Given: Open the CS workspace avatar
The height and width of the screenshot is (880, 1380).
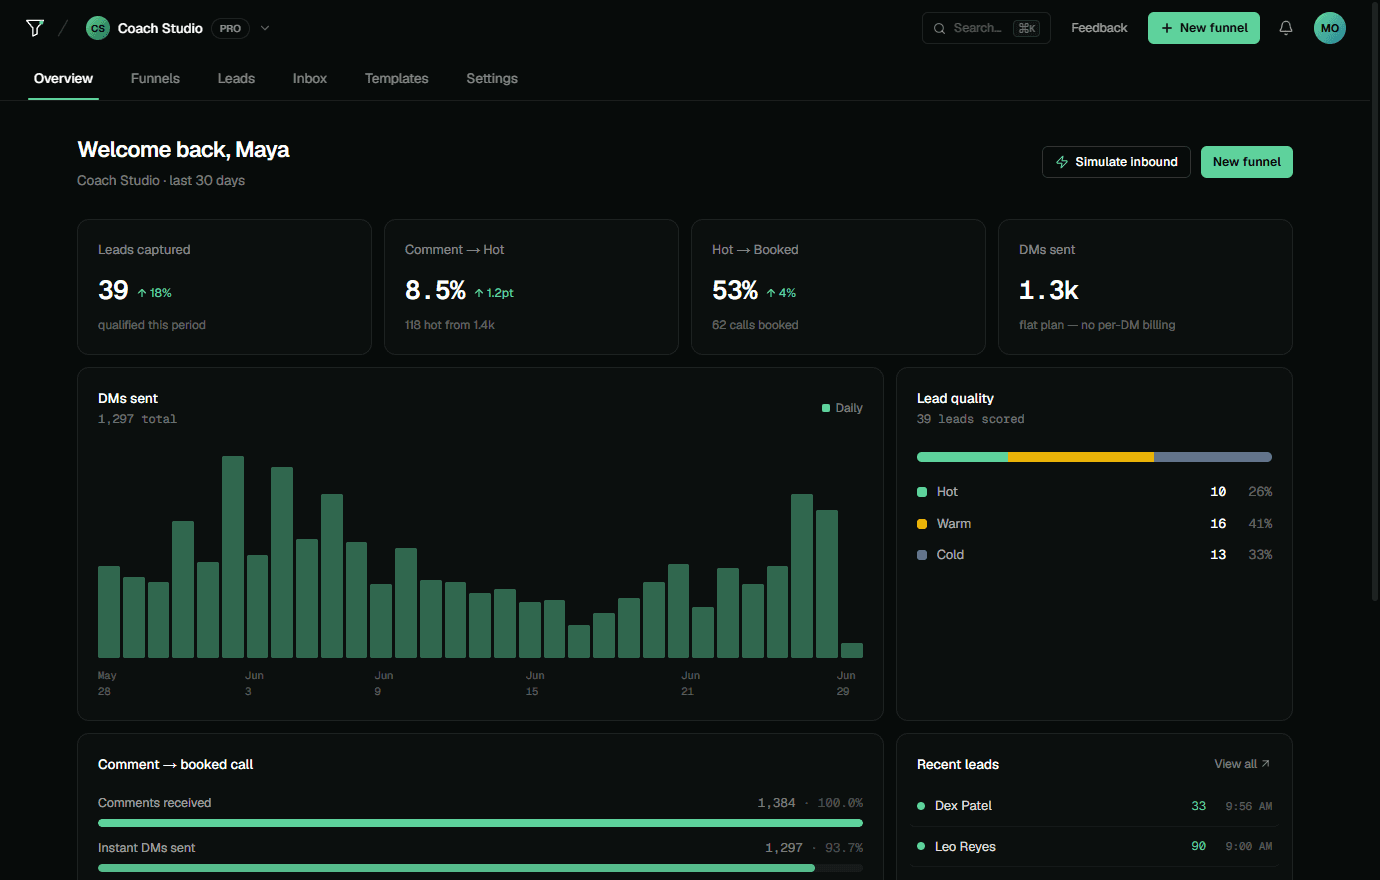Looking at the screenshot, I should pyautogui.click(x=98, y=28).
